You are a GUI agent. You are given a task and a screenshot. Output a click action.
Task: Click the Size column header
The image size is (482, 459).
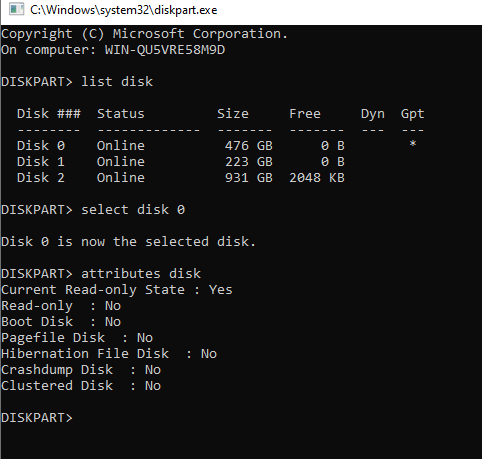pos(233,114)
